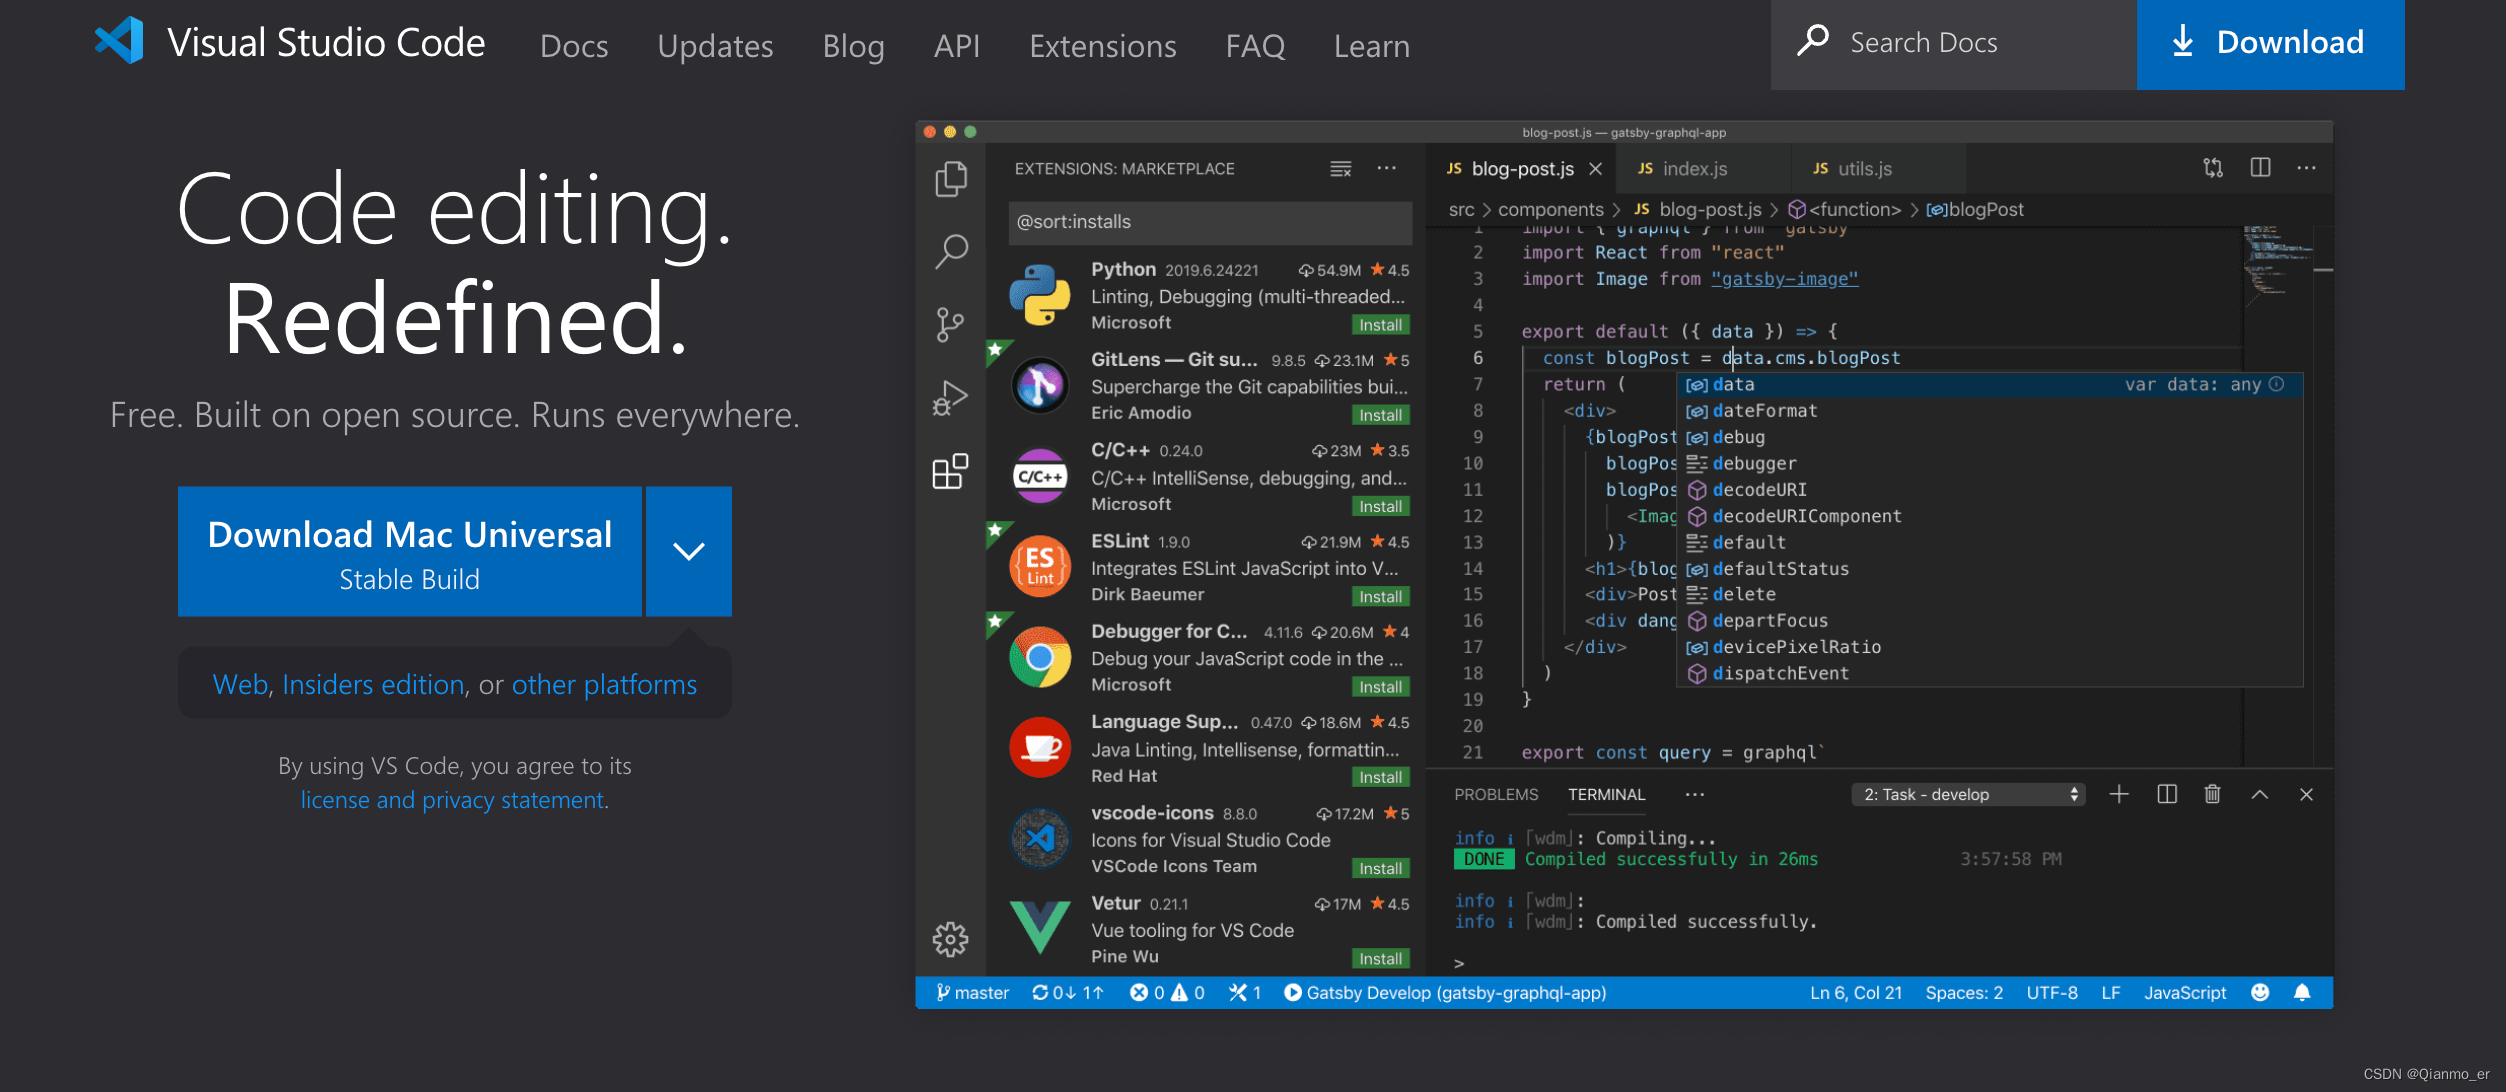
Task: Open the editor more actions ellipsis
Action: 2306,168
